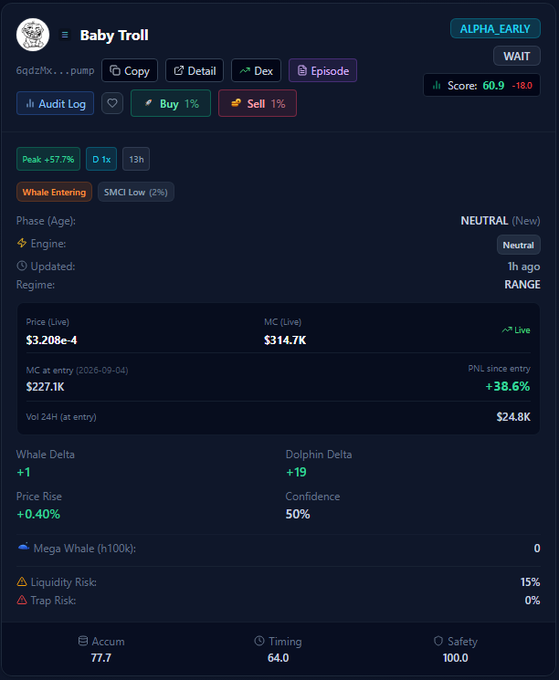Click the ALPHA_EARLY badge
Image resolution: width=559 pixels, height=680 pixels.
click(x=495, y=29)
